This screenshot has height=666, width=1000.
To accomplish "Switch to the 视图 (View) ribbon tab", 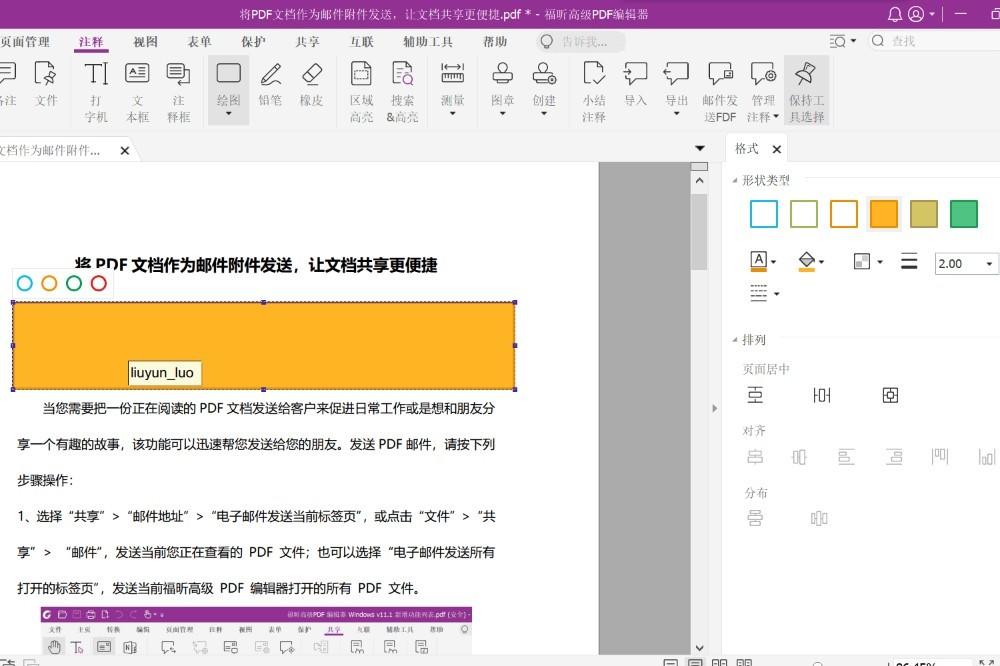I will point(145,41).
